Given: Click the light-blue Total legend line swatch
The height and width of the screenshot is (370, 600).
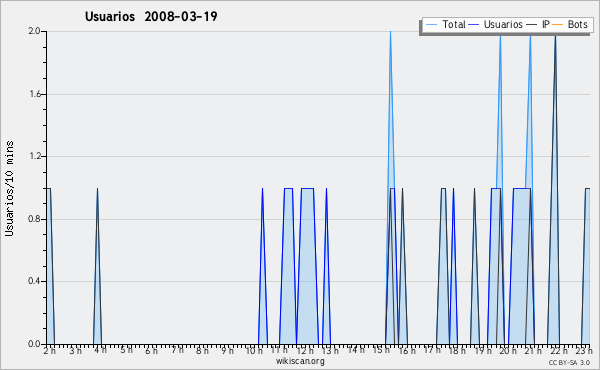Looking at the screenshot, I should coord(431,25).
